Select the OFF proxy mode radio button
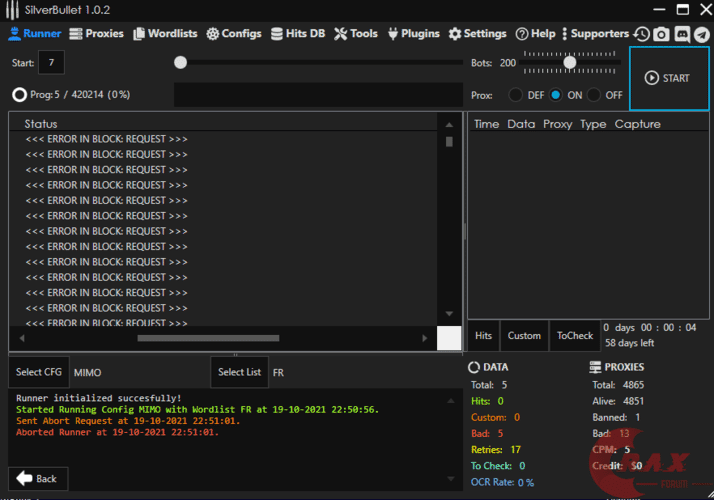This screenshot has height=500, width=714. (594, 95)
